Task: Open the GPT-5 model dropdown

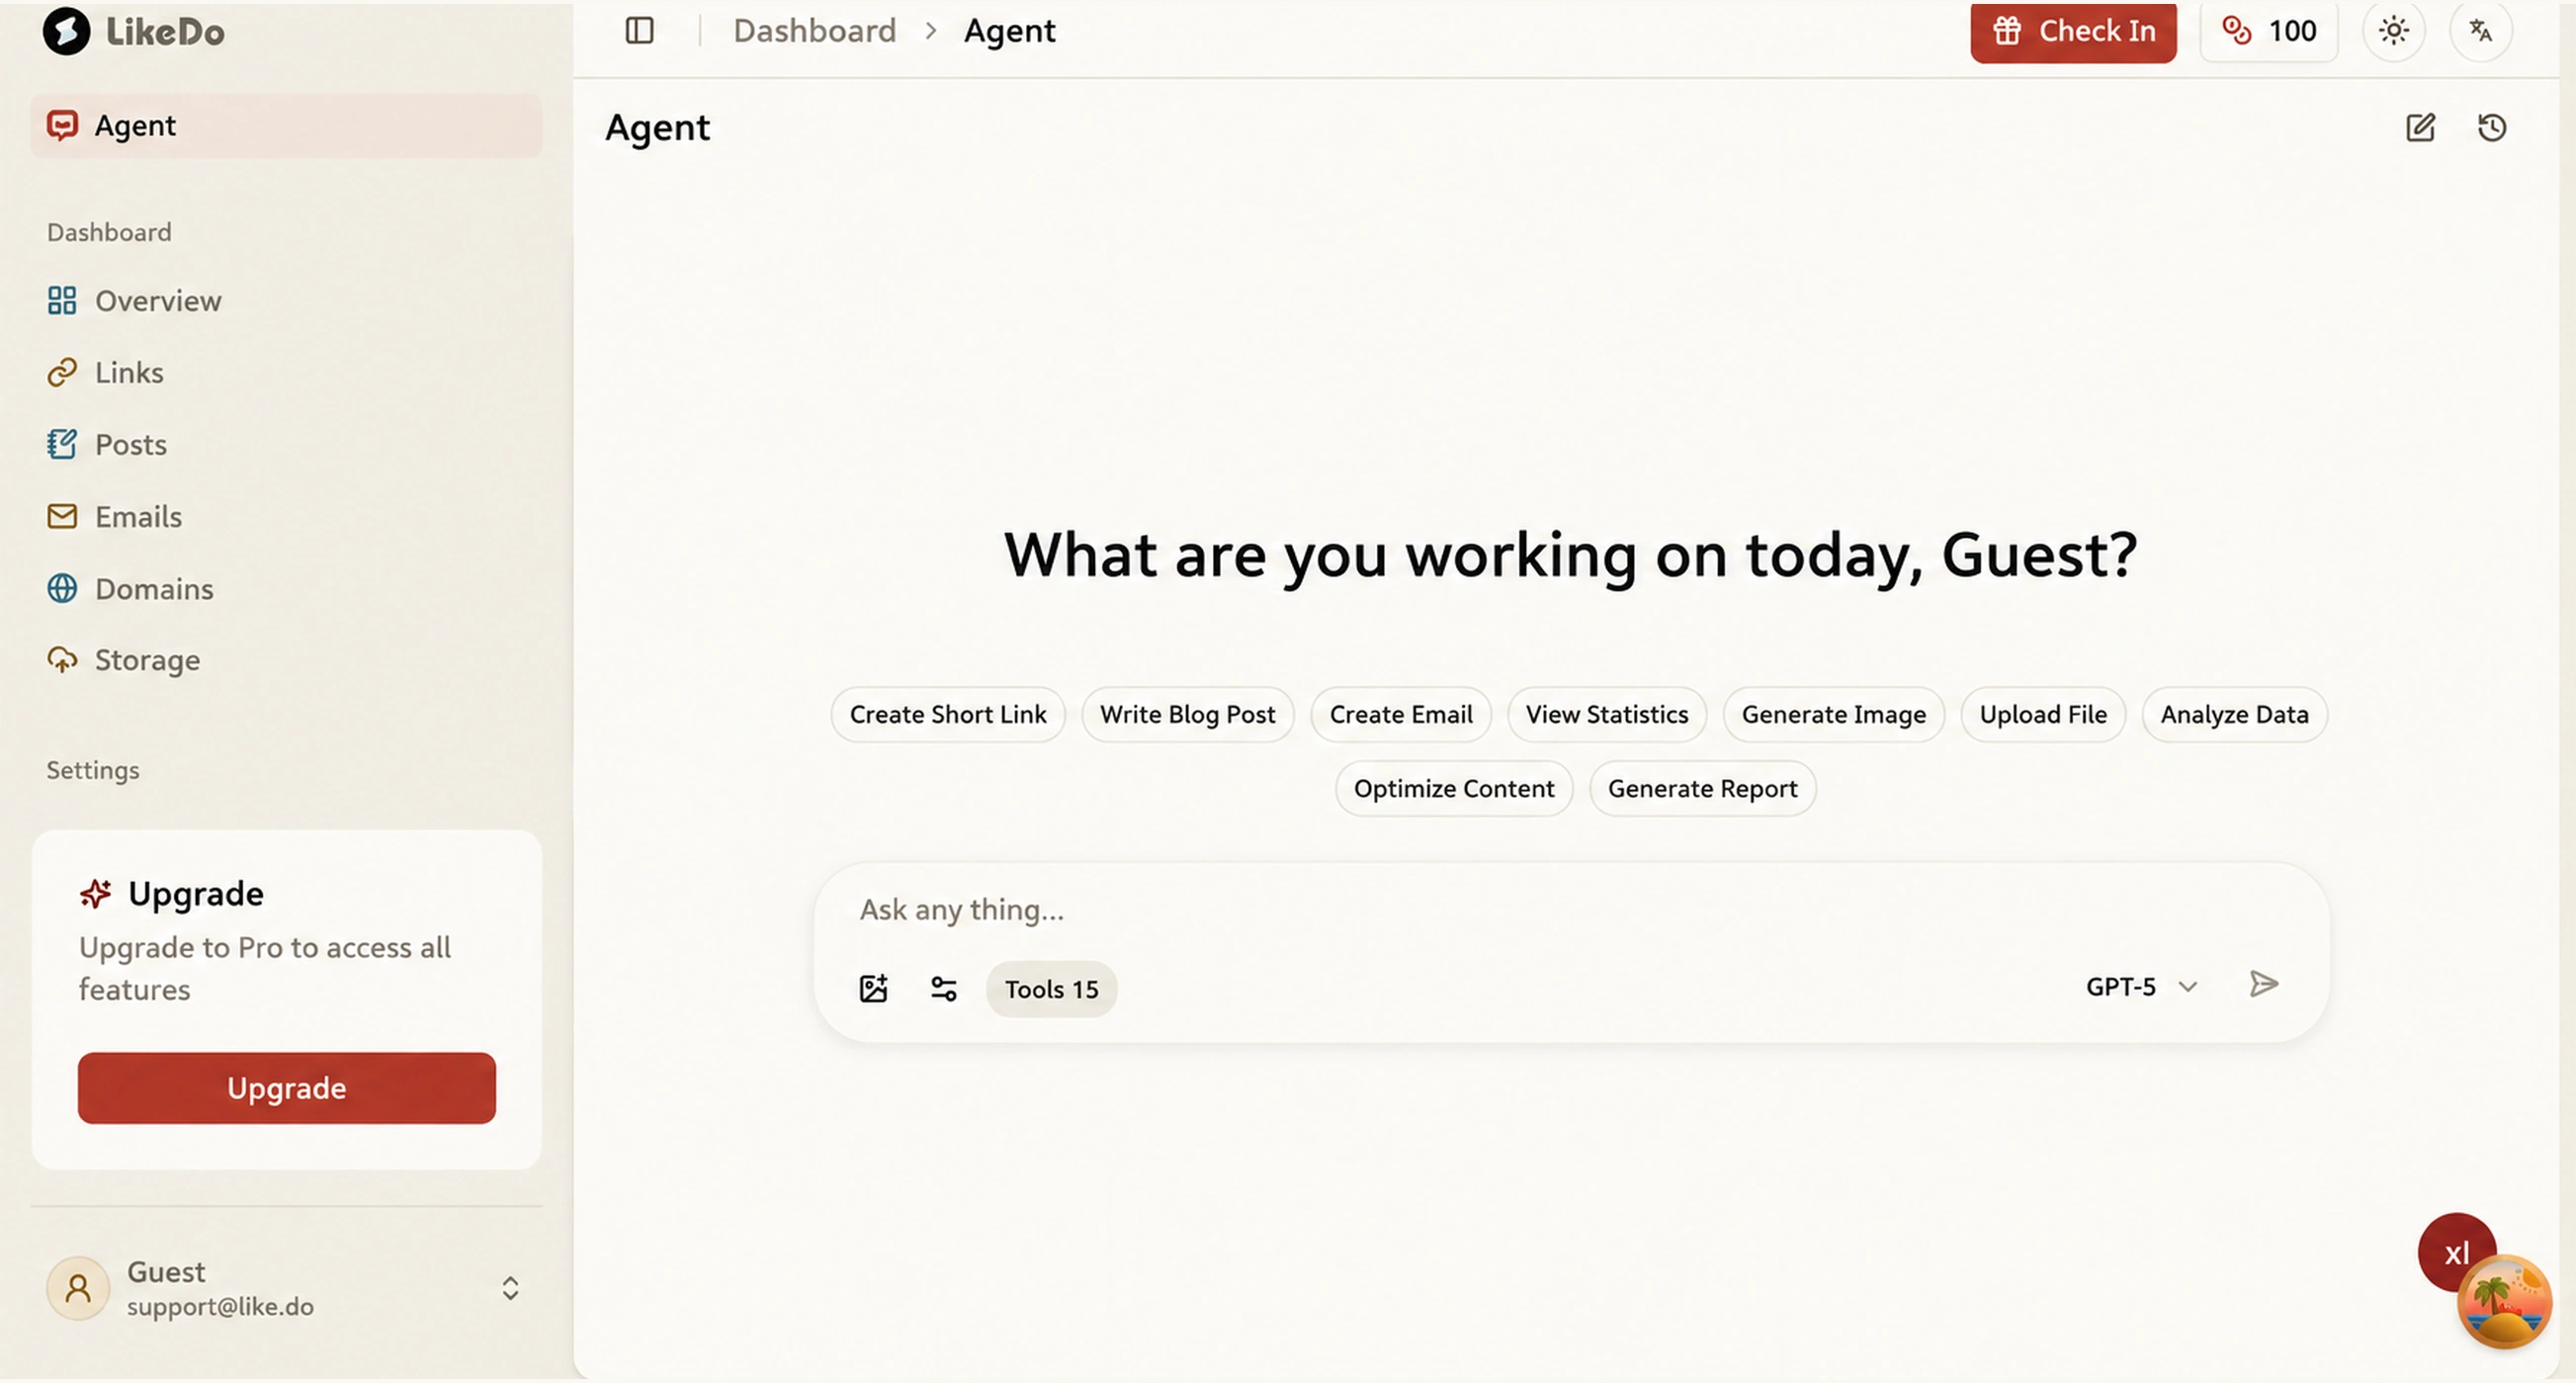Action: coord(2141,987)
